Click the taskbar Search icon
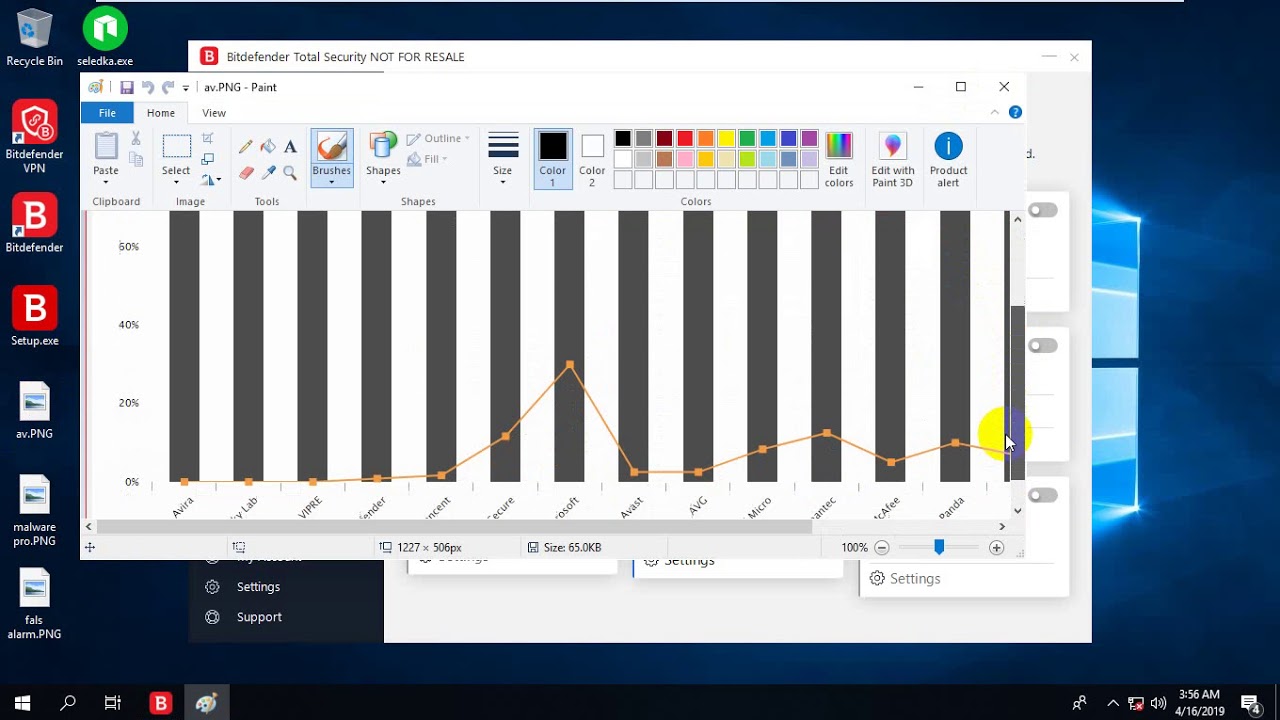 coord(68,703)
